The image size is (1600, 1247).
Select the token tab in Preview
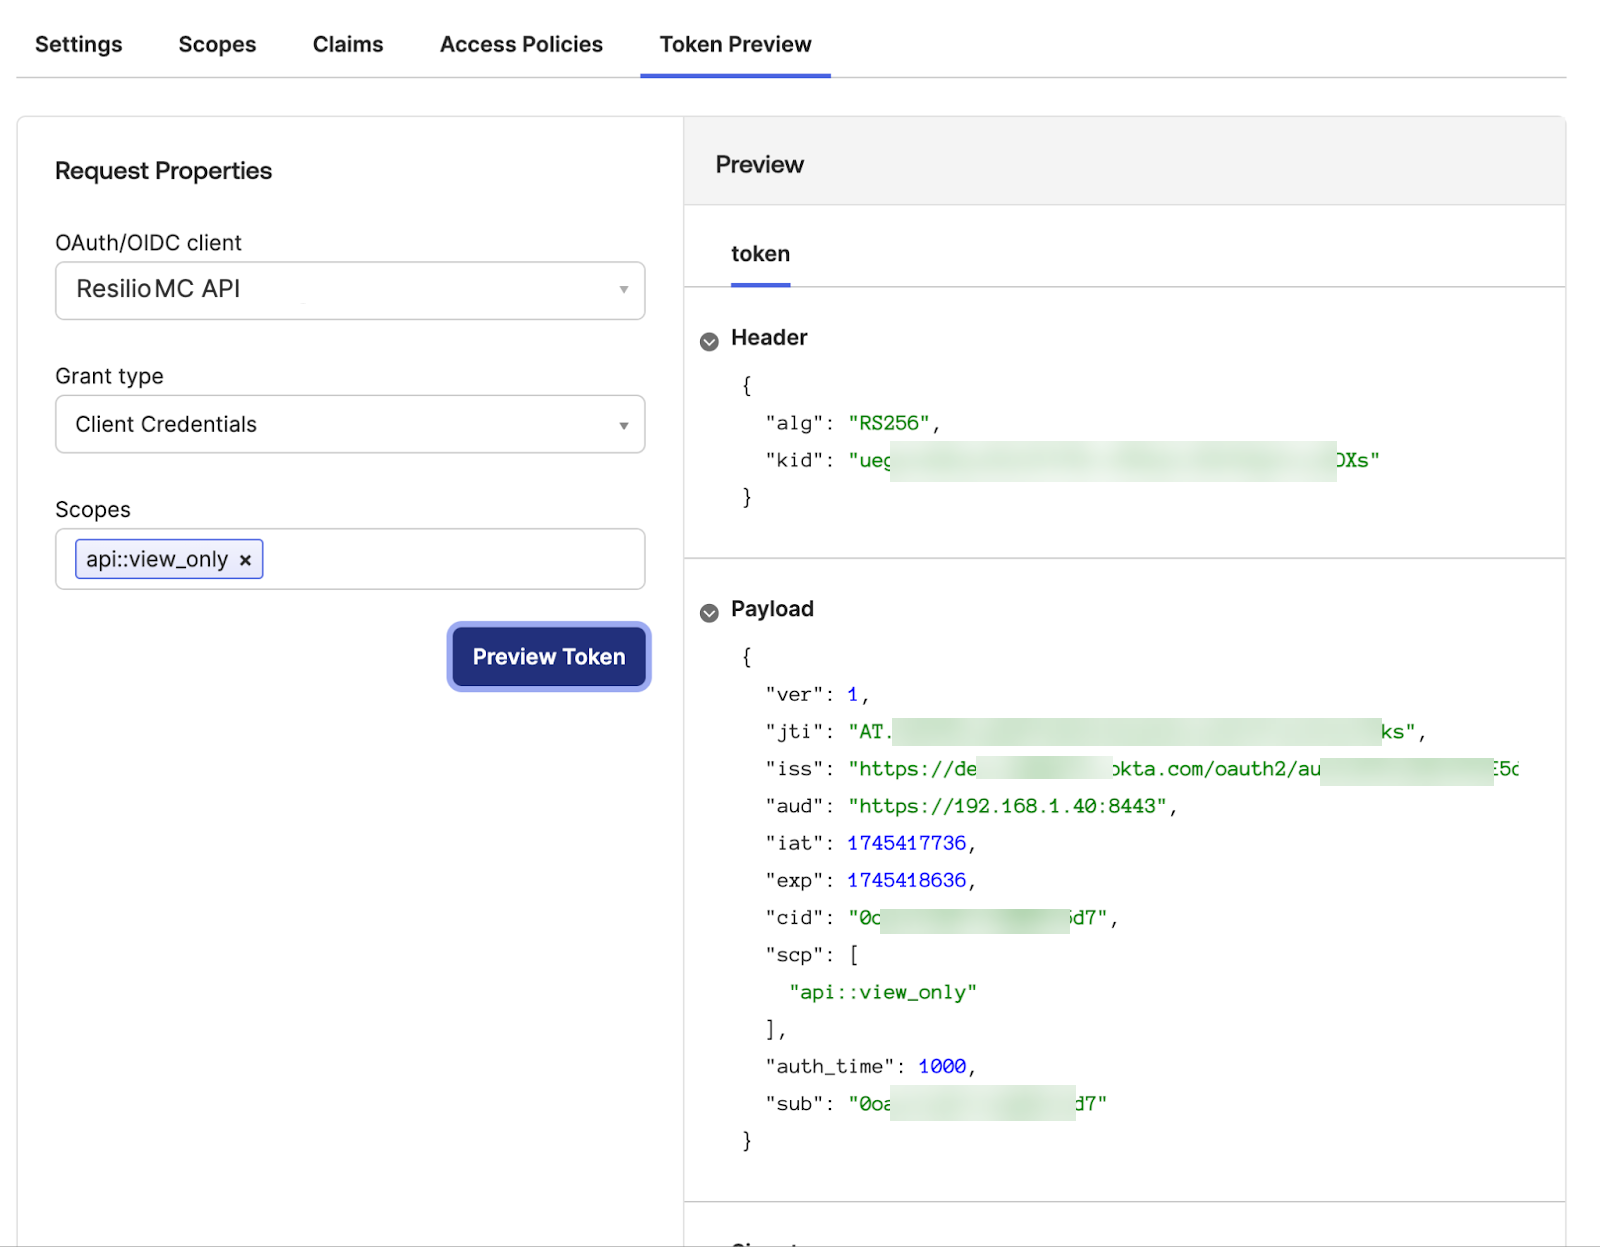click(x=760, y=254)
